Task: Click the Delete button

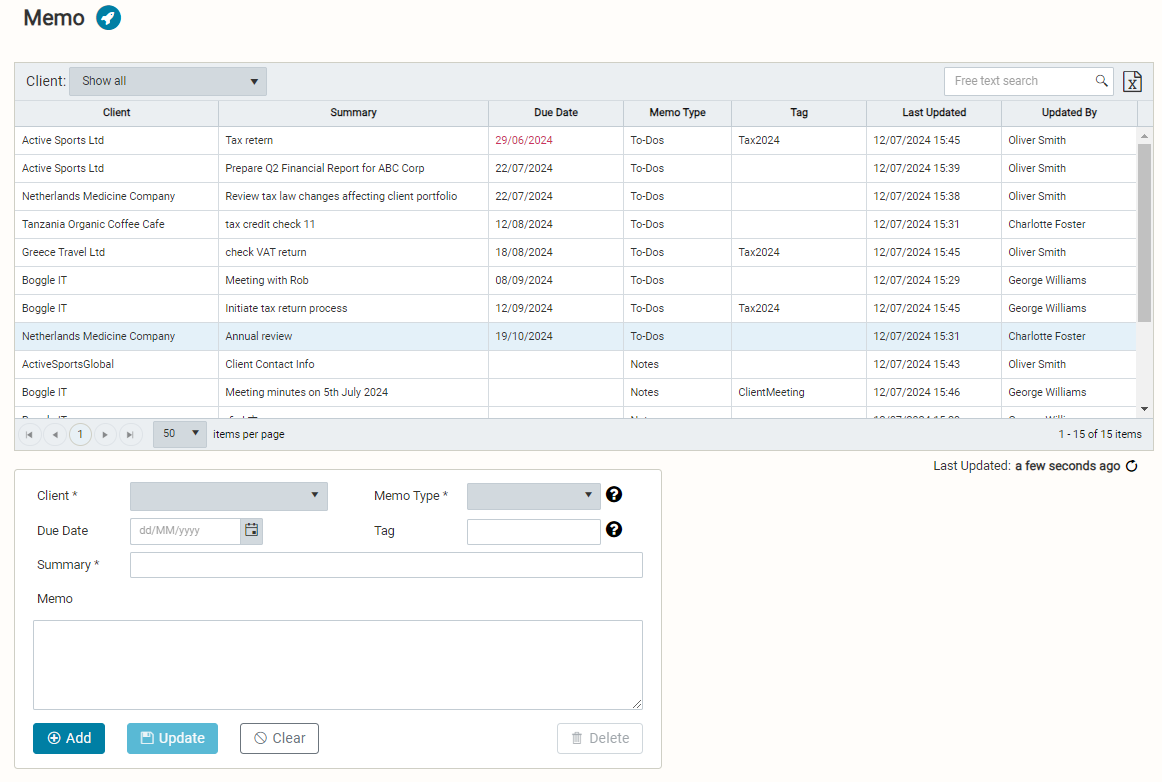Action: pyautogui.click(x=600, y=738)
